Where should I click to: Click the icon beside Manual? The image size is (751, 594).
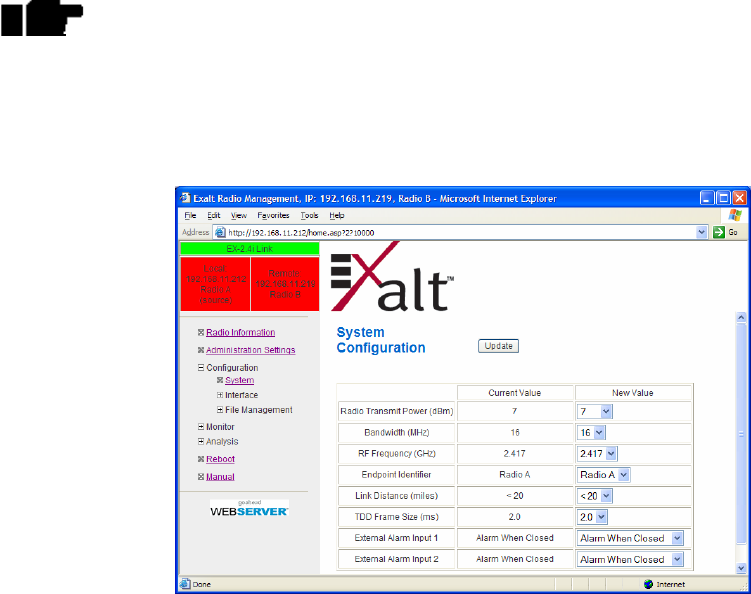pos(201,477)
